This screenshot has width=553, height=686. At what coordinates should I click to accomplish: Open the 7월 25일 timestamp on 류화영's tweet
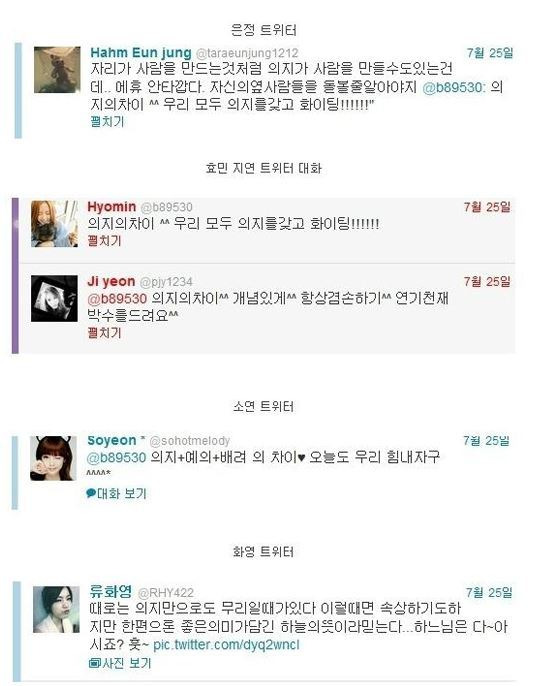click(x=489, y=592)
